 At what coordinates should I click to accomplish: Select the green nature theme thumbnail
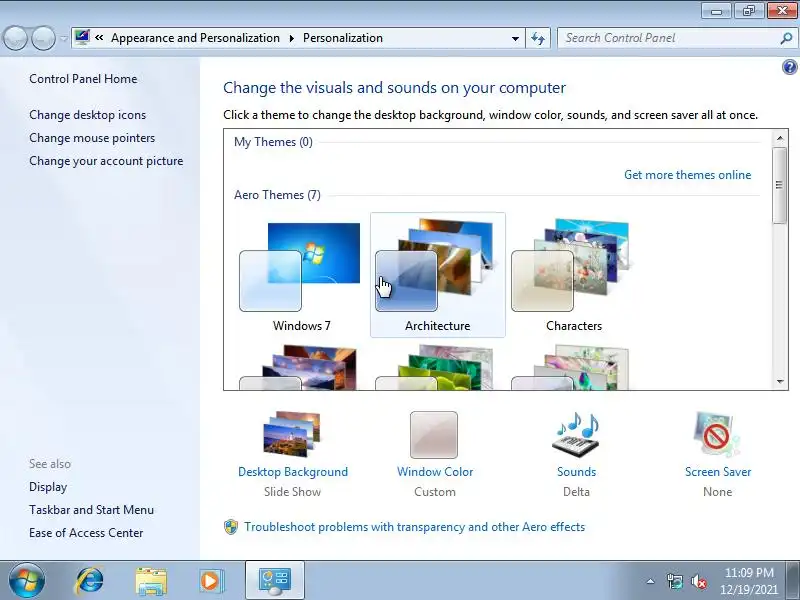(x=438, y=367)
